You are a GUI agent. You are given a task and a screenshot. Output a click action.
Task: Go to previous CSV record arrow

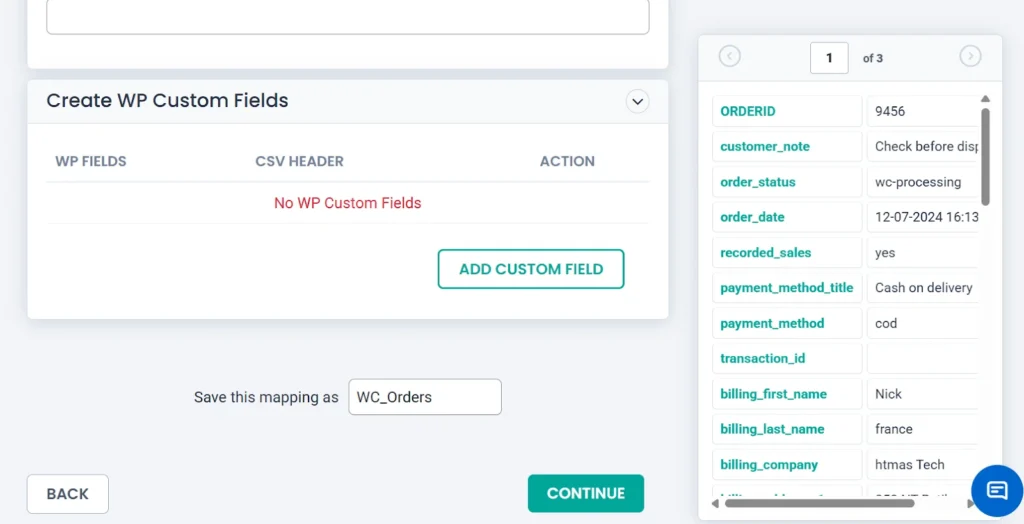pyautogui.click(x=730, y=57)
